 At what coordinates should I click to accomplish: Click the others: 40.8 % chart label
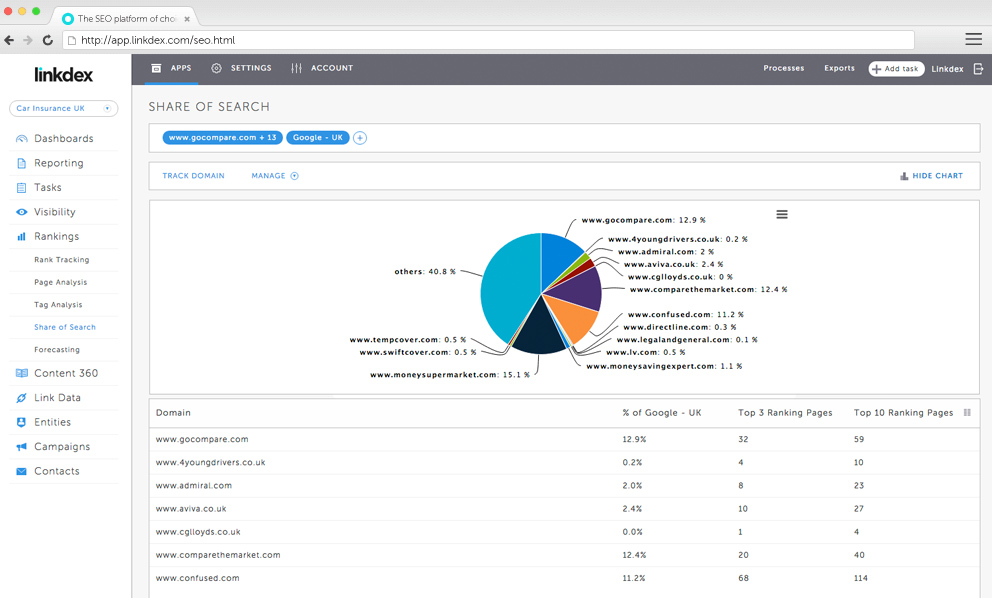click(x=425, y=271)
